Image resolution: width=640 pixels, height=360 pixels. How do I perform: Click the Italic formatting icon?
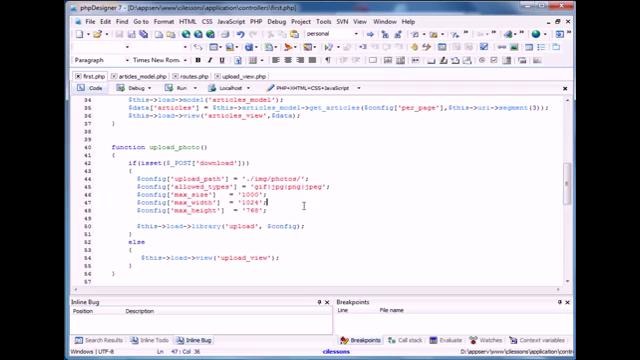(x=210, y=60)
